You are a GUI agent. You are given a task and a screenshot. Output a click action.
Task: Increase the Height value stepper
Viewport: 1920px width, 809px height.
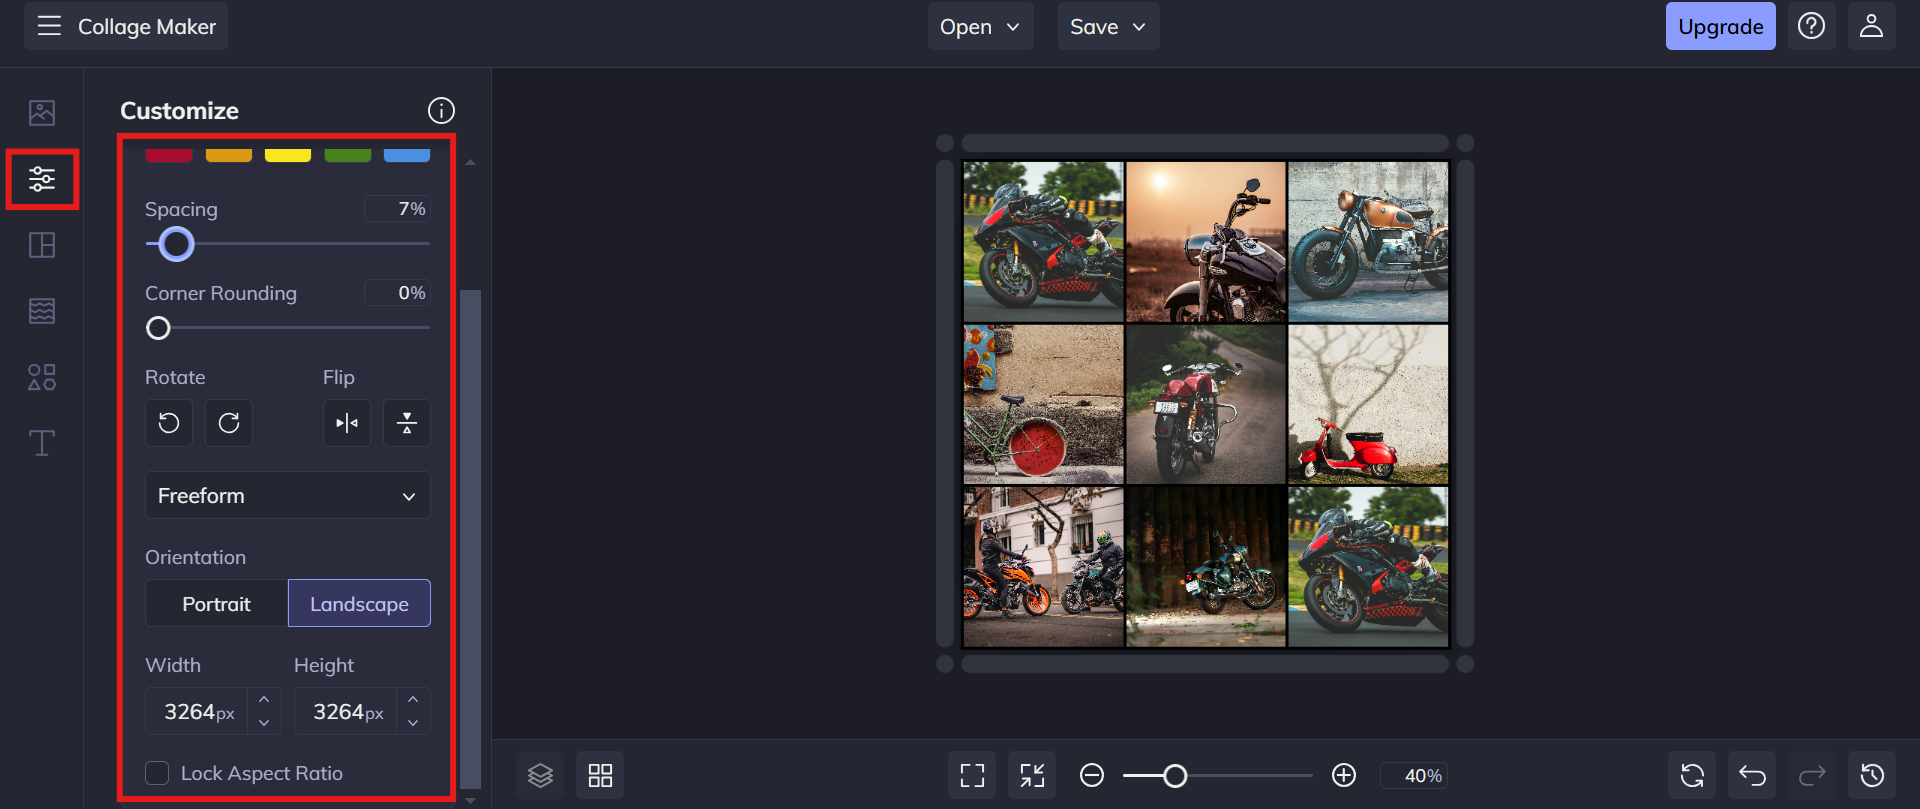[x=413, y=700]
